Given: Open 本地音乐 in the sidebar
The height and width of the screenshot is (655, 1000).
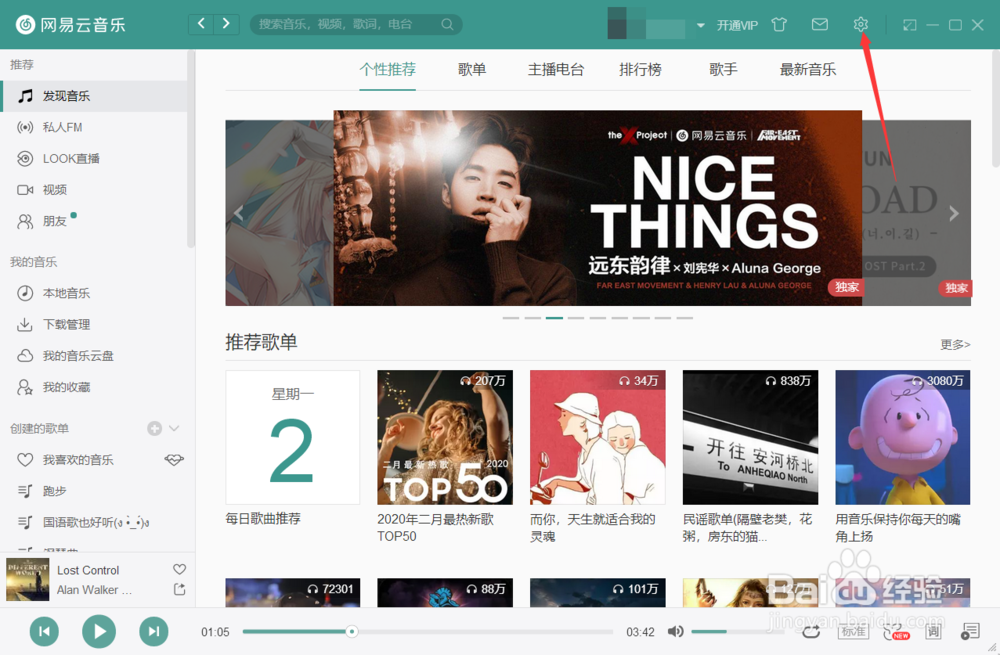Looking at the screenshot, I should point(94,293).
